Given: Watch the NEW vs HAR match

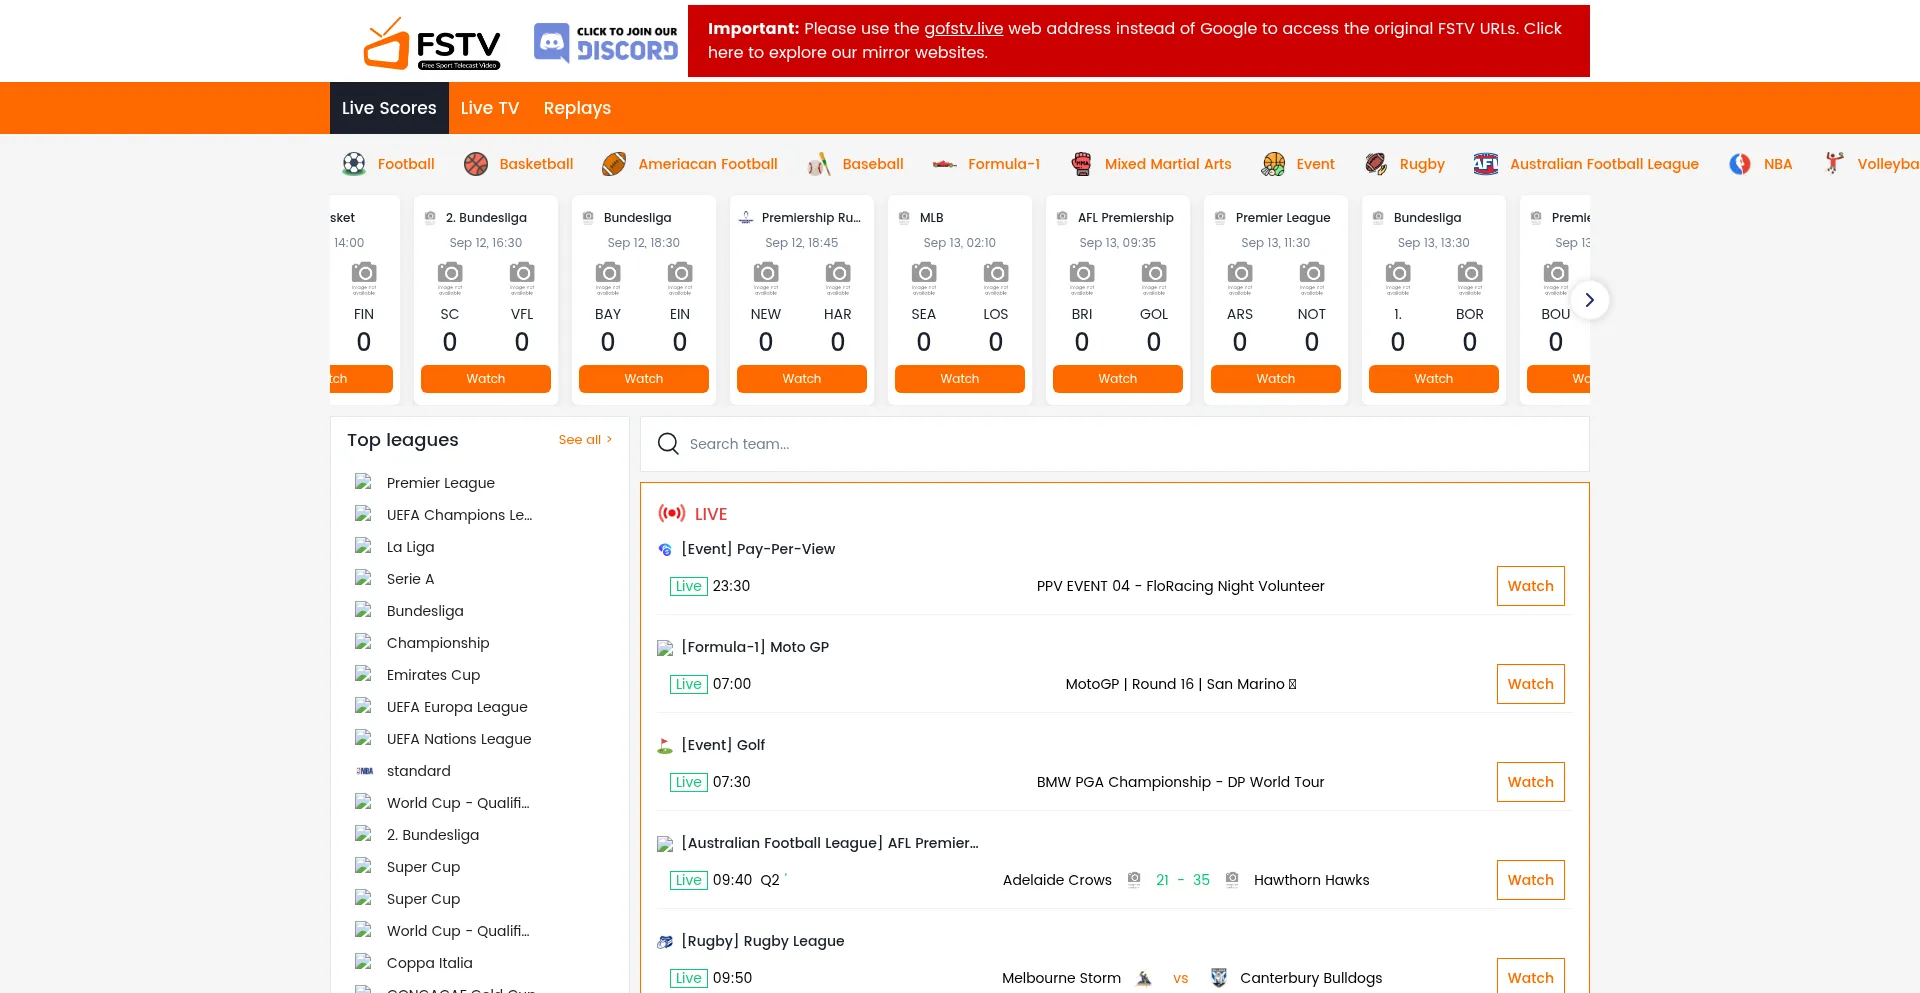Looking at the screenshot, I should 802,379.
